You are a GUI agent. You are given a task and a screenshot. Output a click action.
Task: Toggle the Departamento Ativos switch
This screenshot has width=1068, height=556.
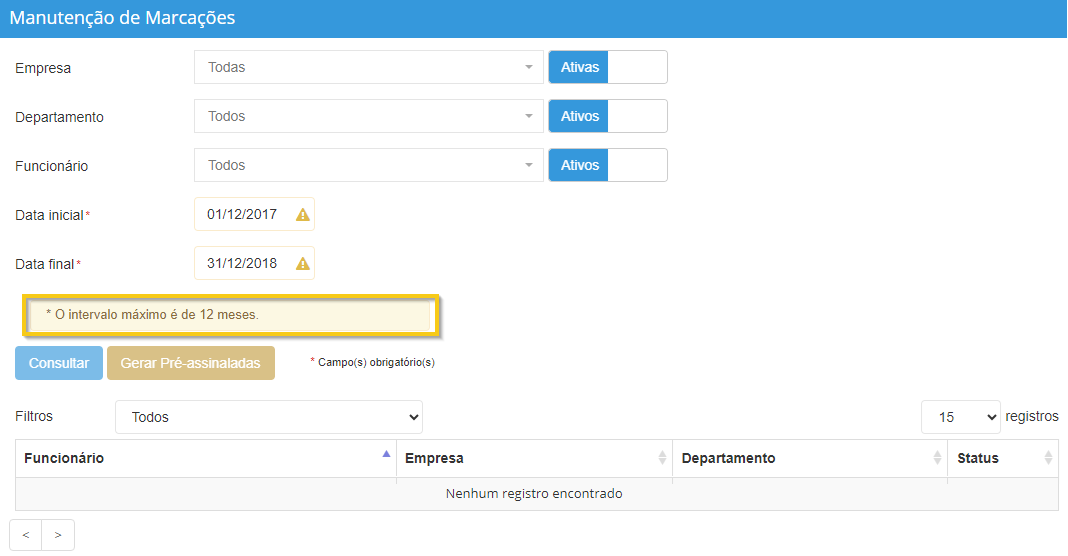pos(607,116)
